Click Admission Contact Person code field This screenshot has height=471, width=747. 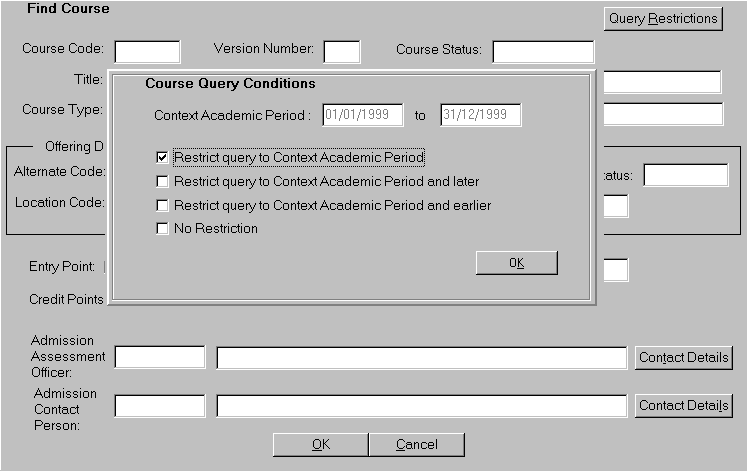(x=160, y=405)
